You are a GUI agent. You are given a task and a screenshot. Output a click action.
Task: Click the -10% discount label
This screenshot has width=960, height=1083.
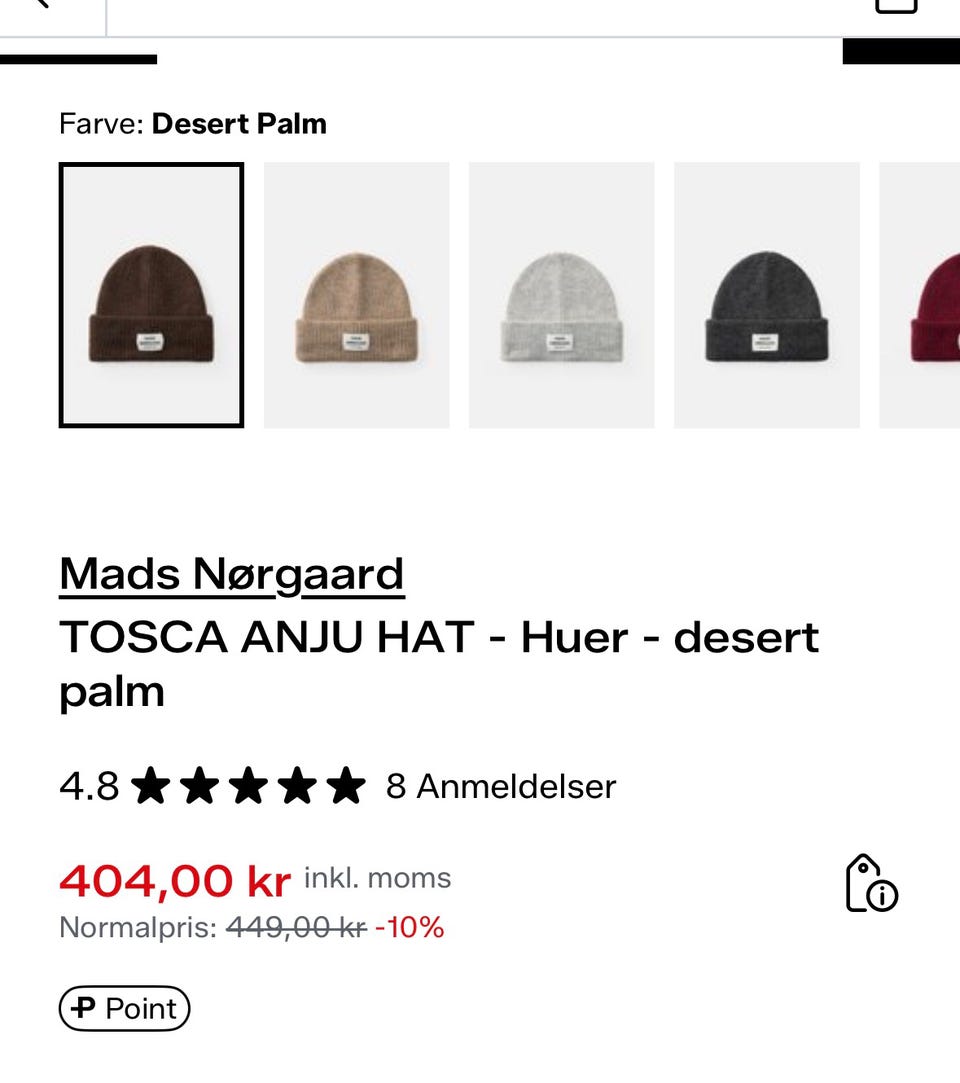coord(409,928)
